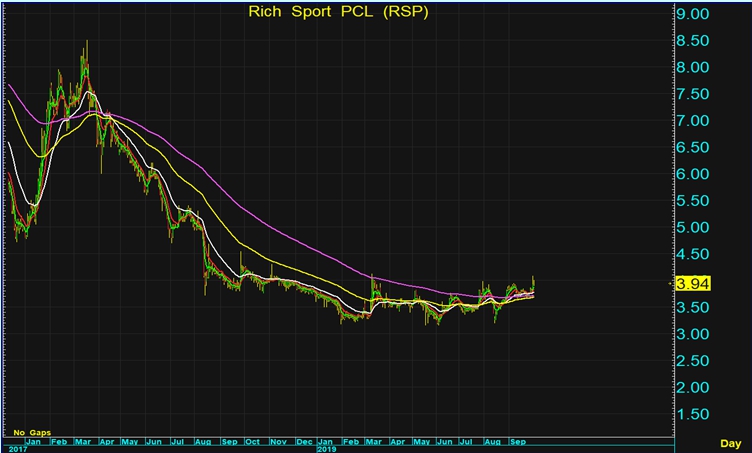752x453 pixels.
Task: Select the 6.00 axis value
Action: pyautogui.click(x=693, y=174)
